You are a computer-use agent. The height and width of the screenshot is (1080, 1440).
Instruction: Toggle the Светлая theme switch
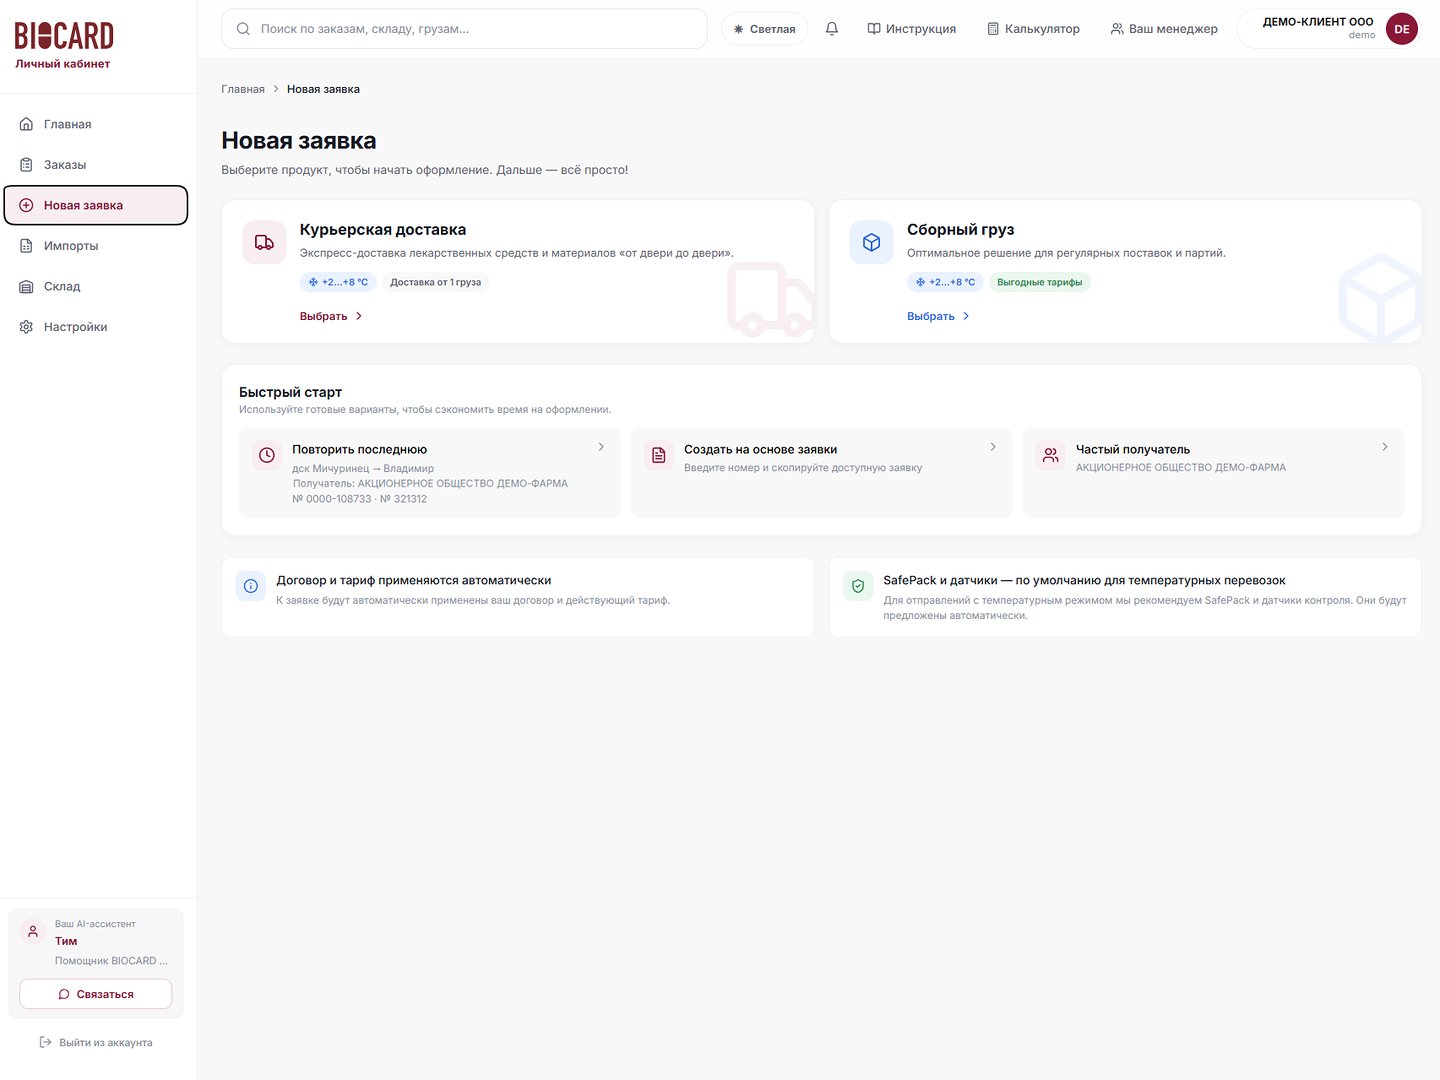tap(765, 29)
